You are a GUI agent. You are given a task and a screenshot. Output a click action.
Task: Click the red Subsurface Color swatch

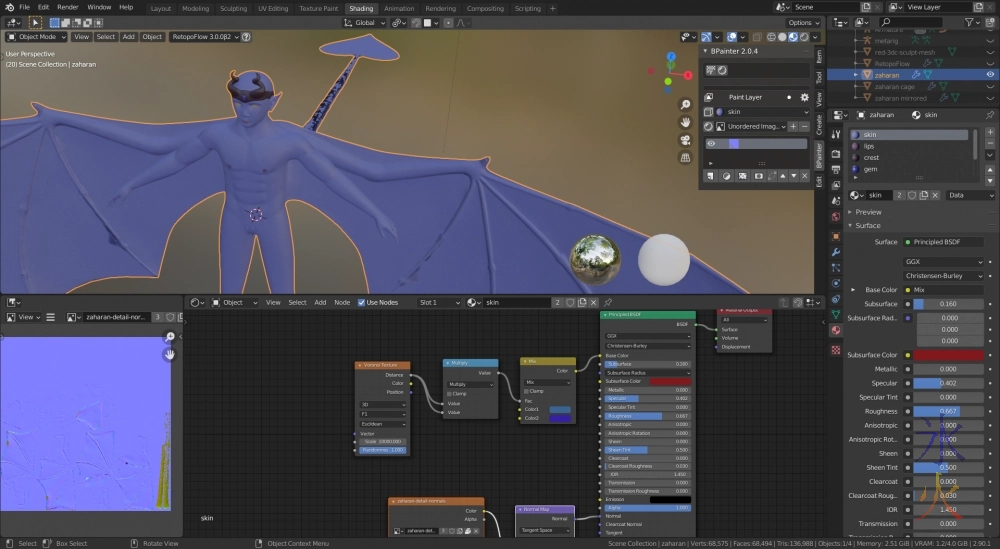click(x=947, y=355)
